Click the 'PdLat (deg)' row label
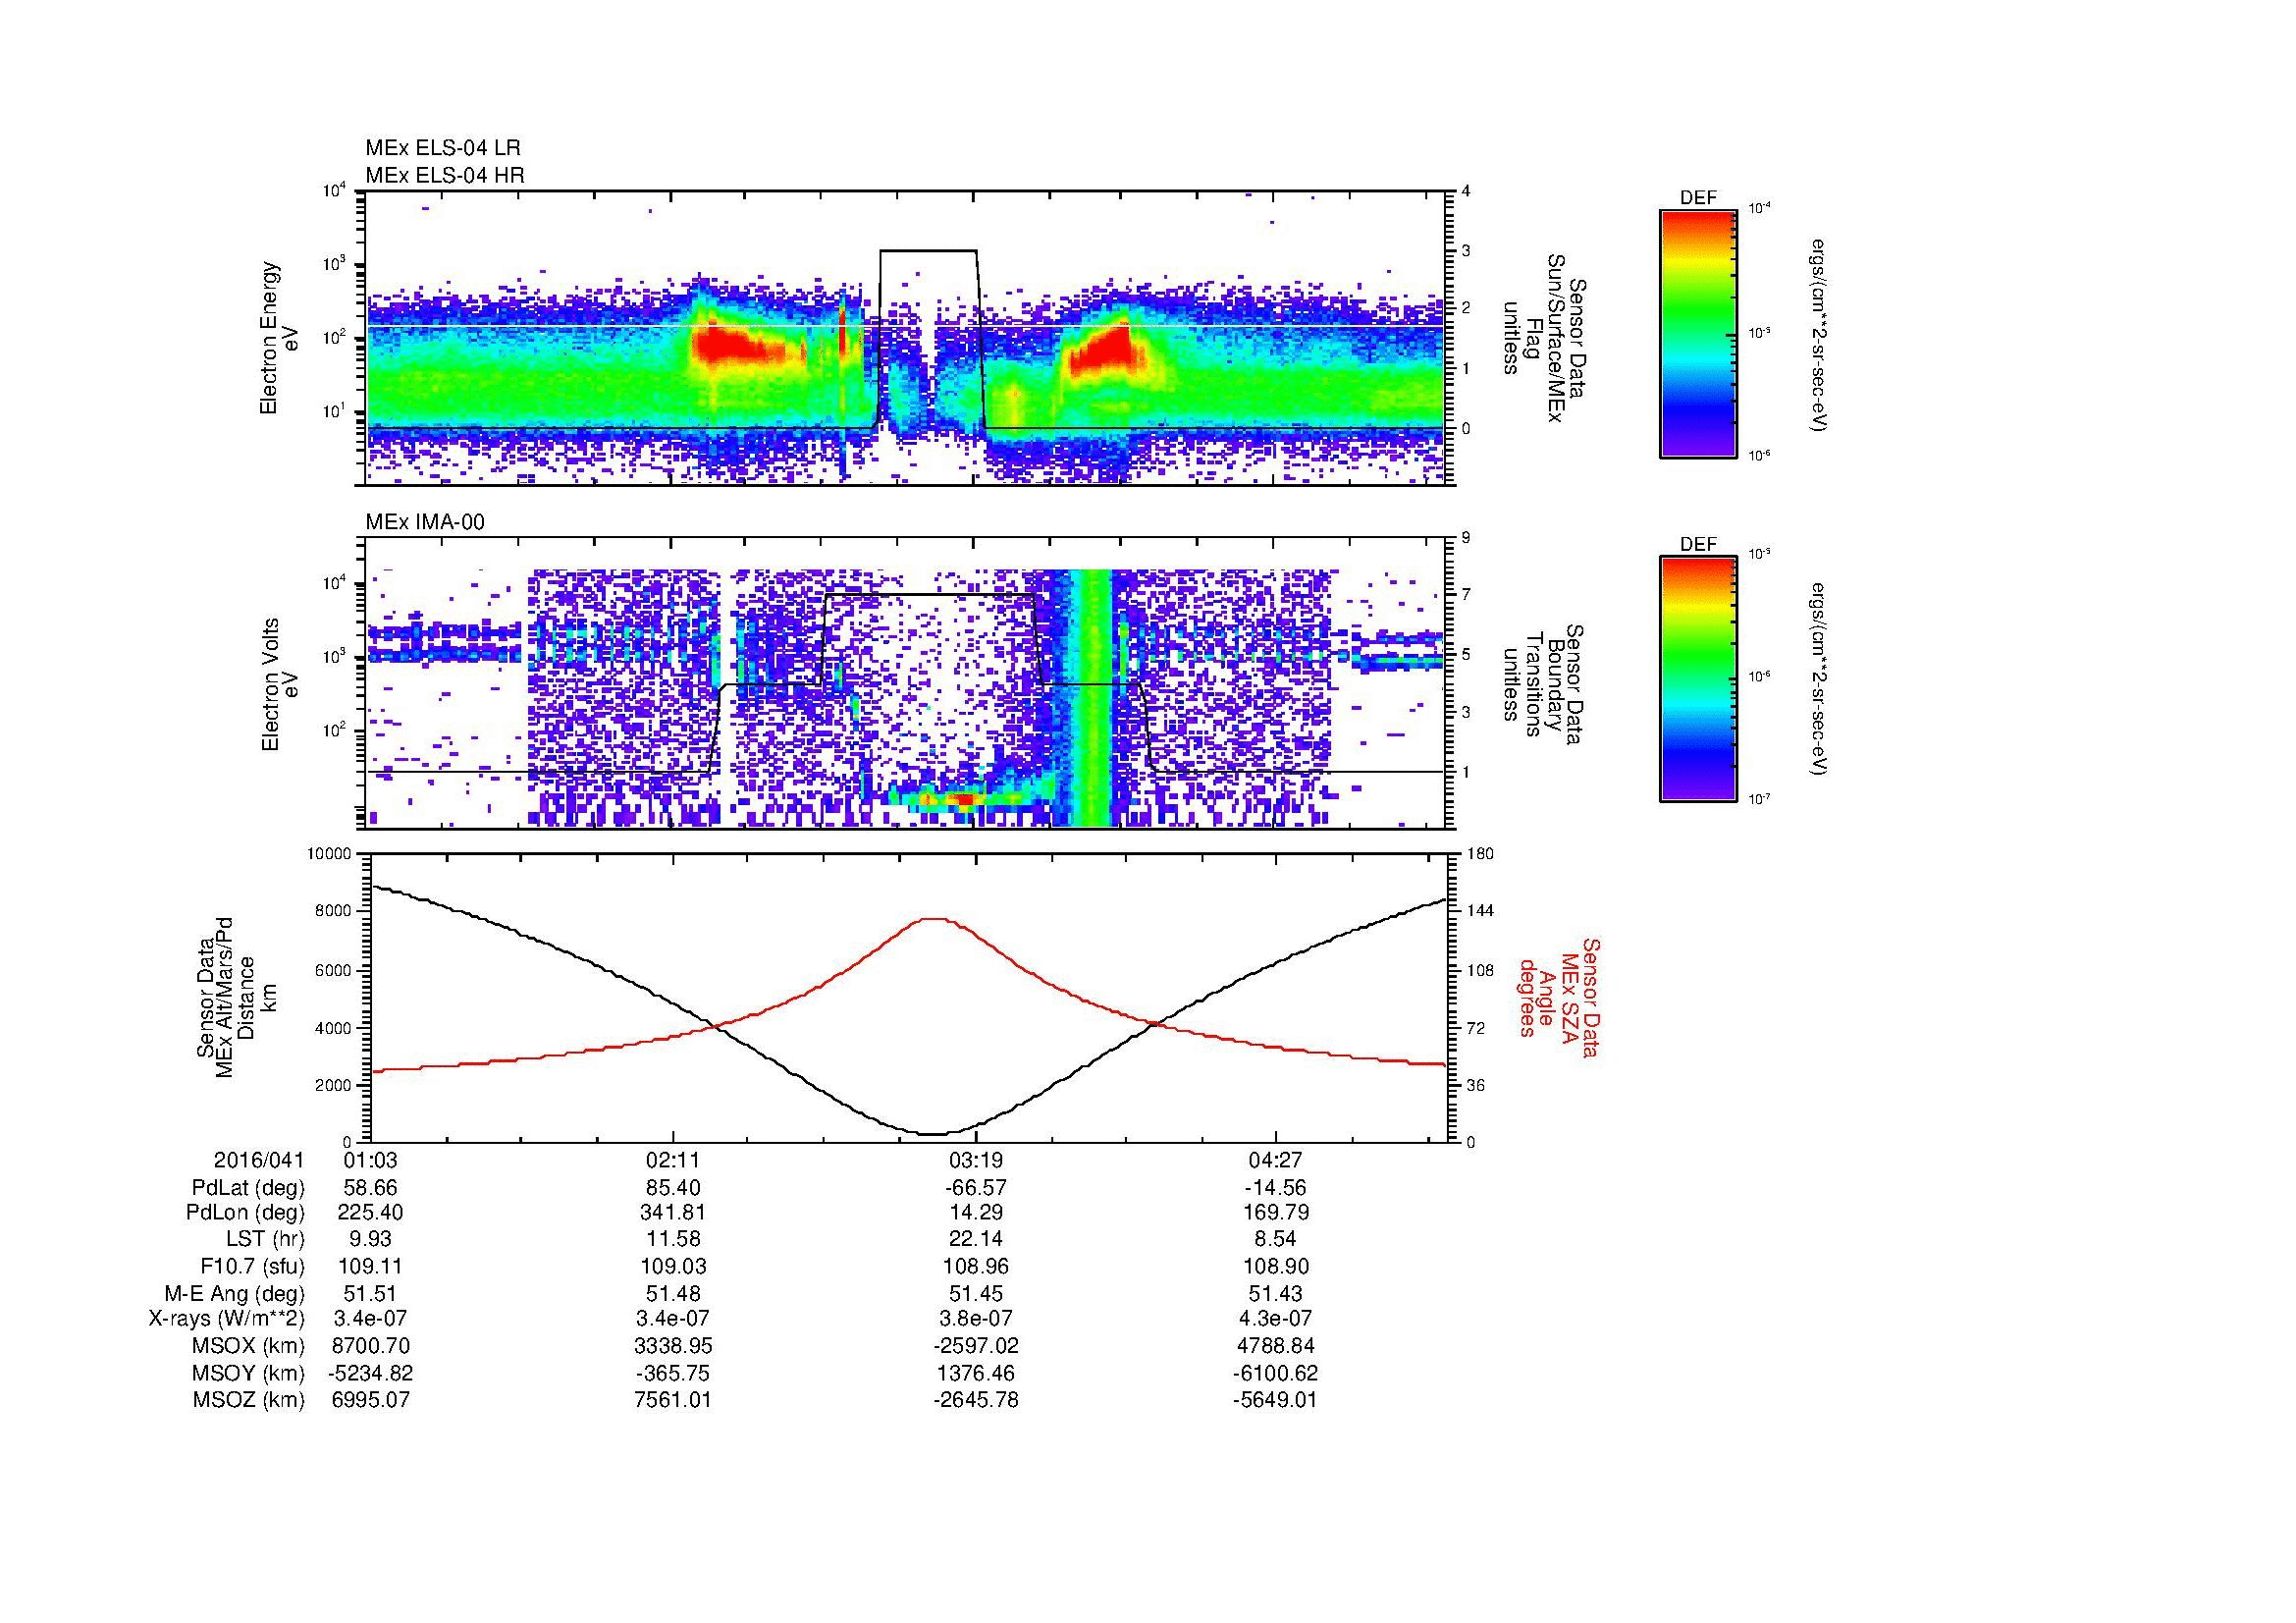The image size is (2296, 1623). pos(248,1188)
